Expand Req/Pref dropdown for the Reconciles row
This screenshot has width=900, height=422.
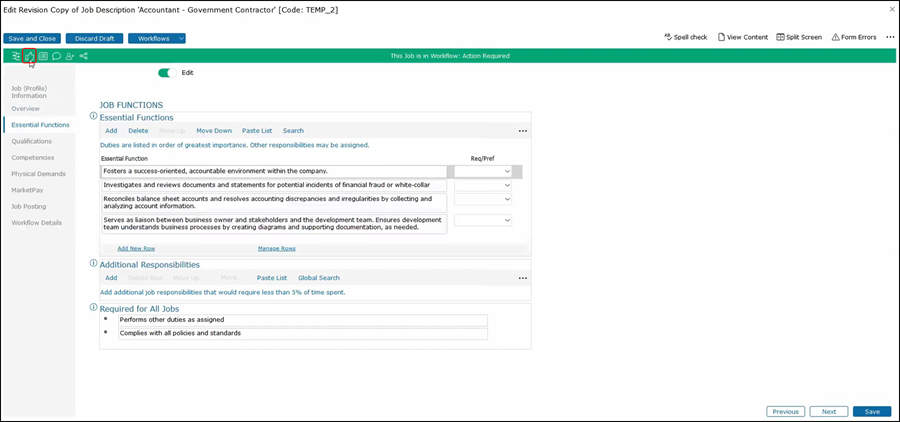click(483, 199)
